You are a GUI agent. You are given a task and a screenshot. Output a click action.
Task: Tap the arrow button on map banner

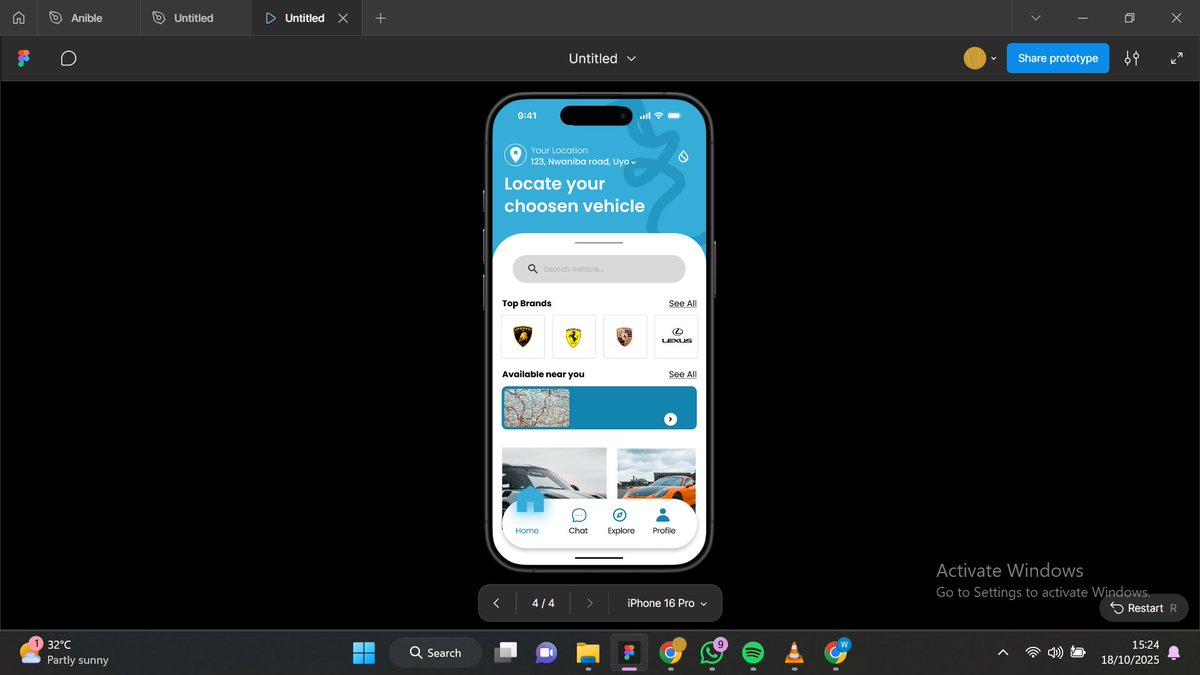click(x=670, y=419)
